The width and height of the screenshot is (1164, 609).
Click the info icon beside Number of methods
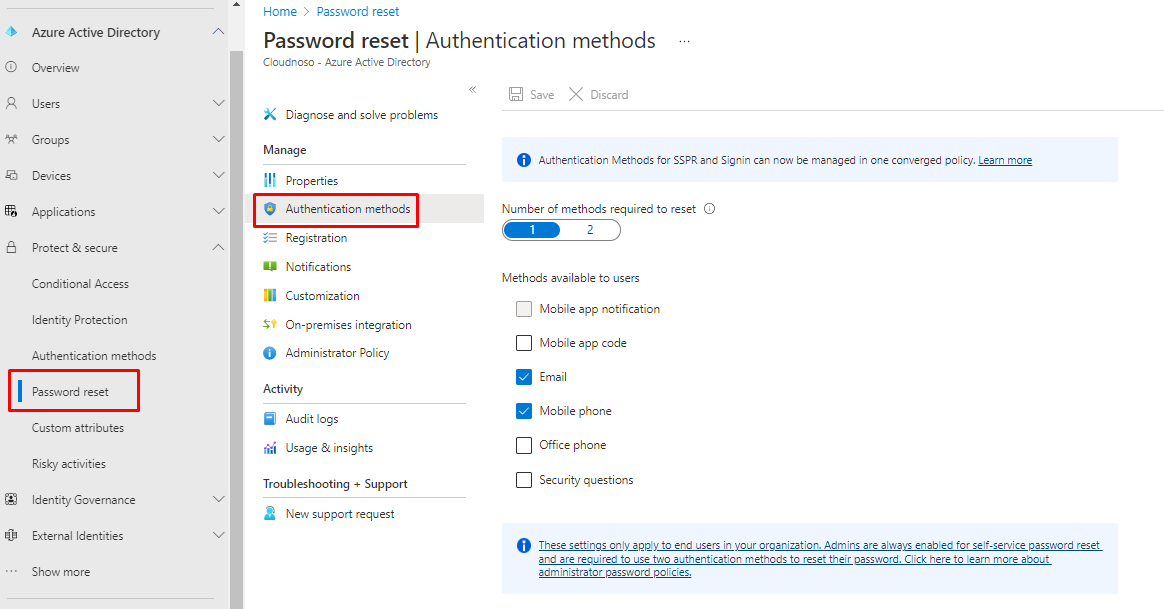click(x=710, y=209)
